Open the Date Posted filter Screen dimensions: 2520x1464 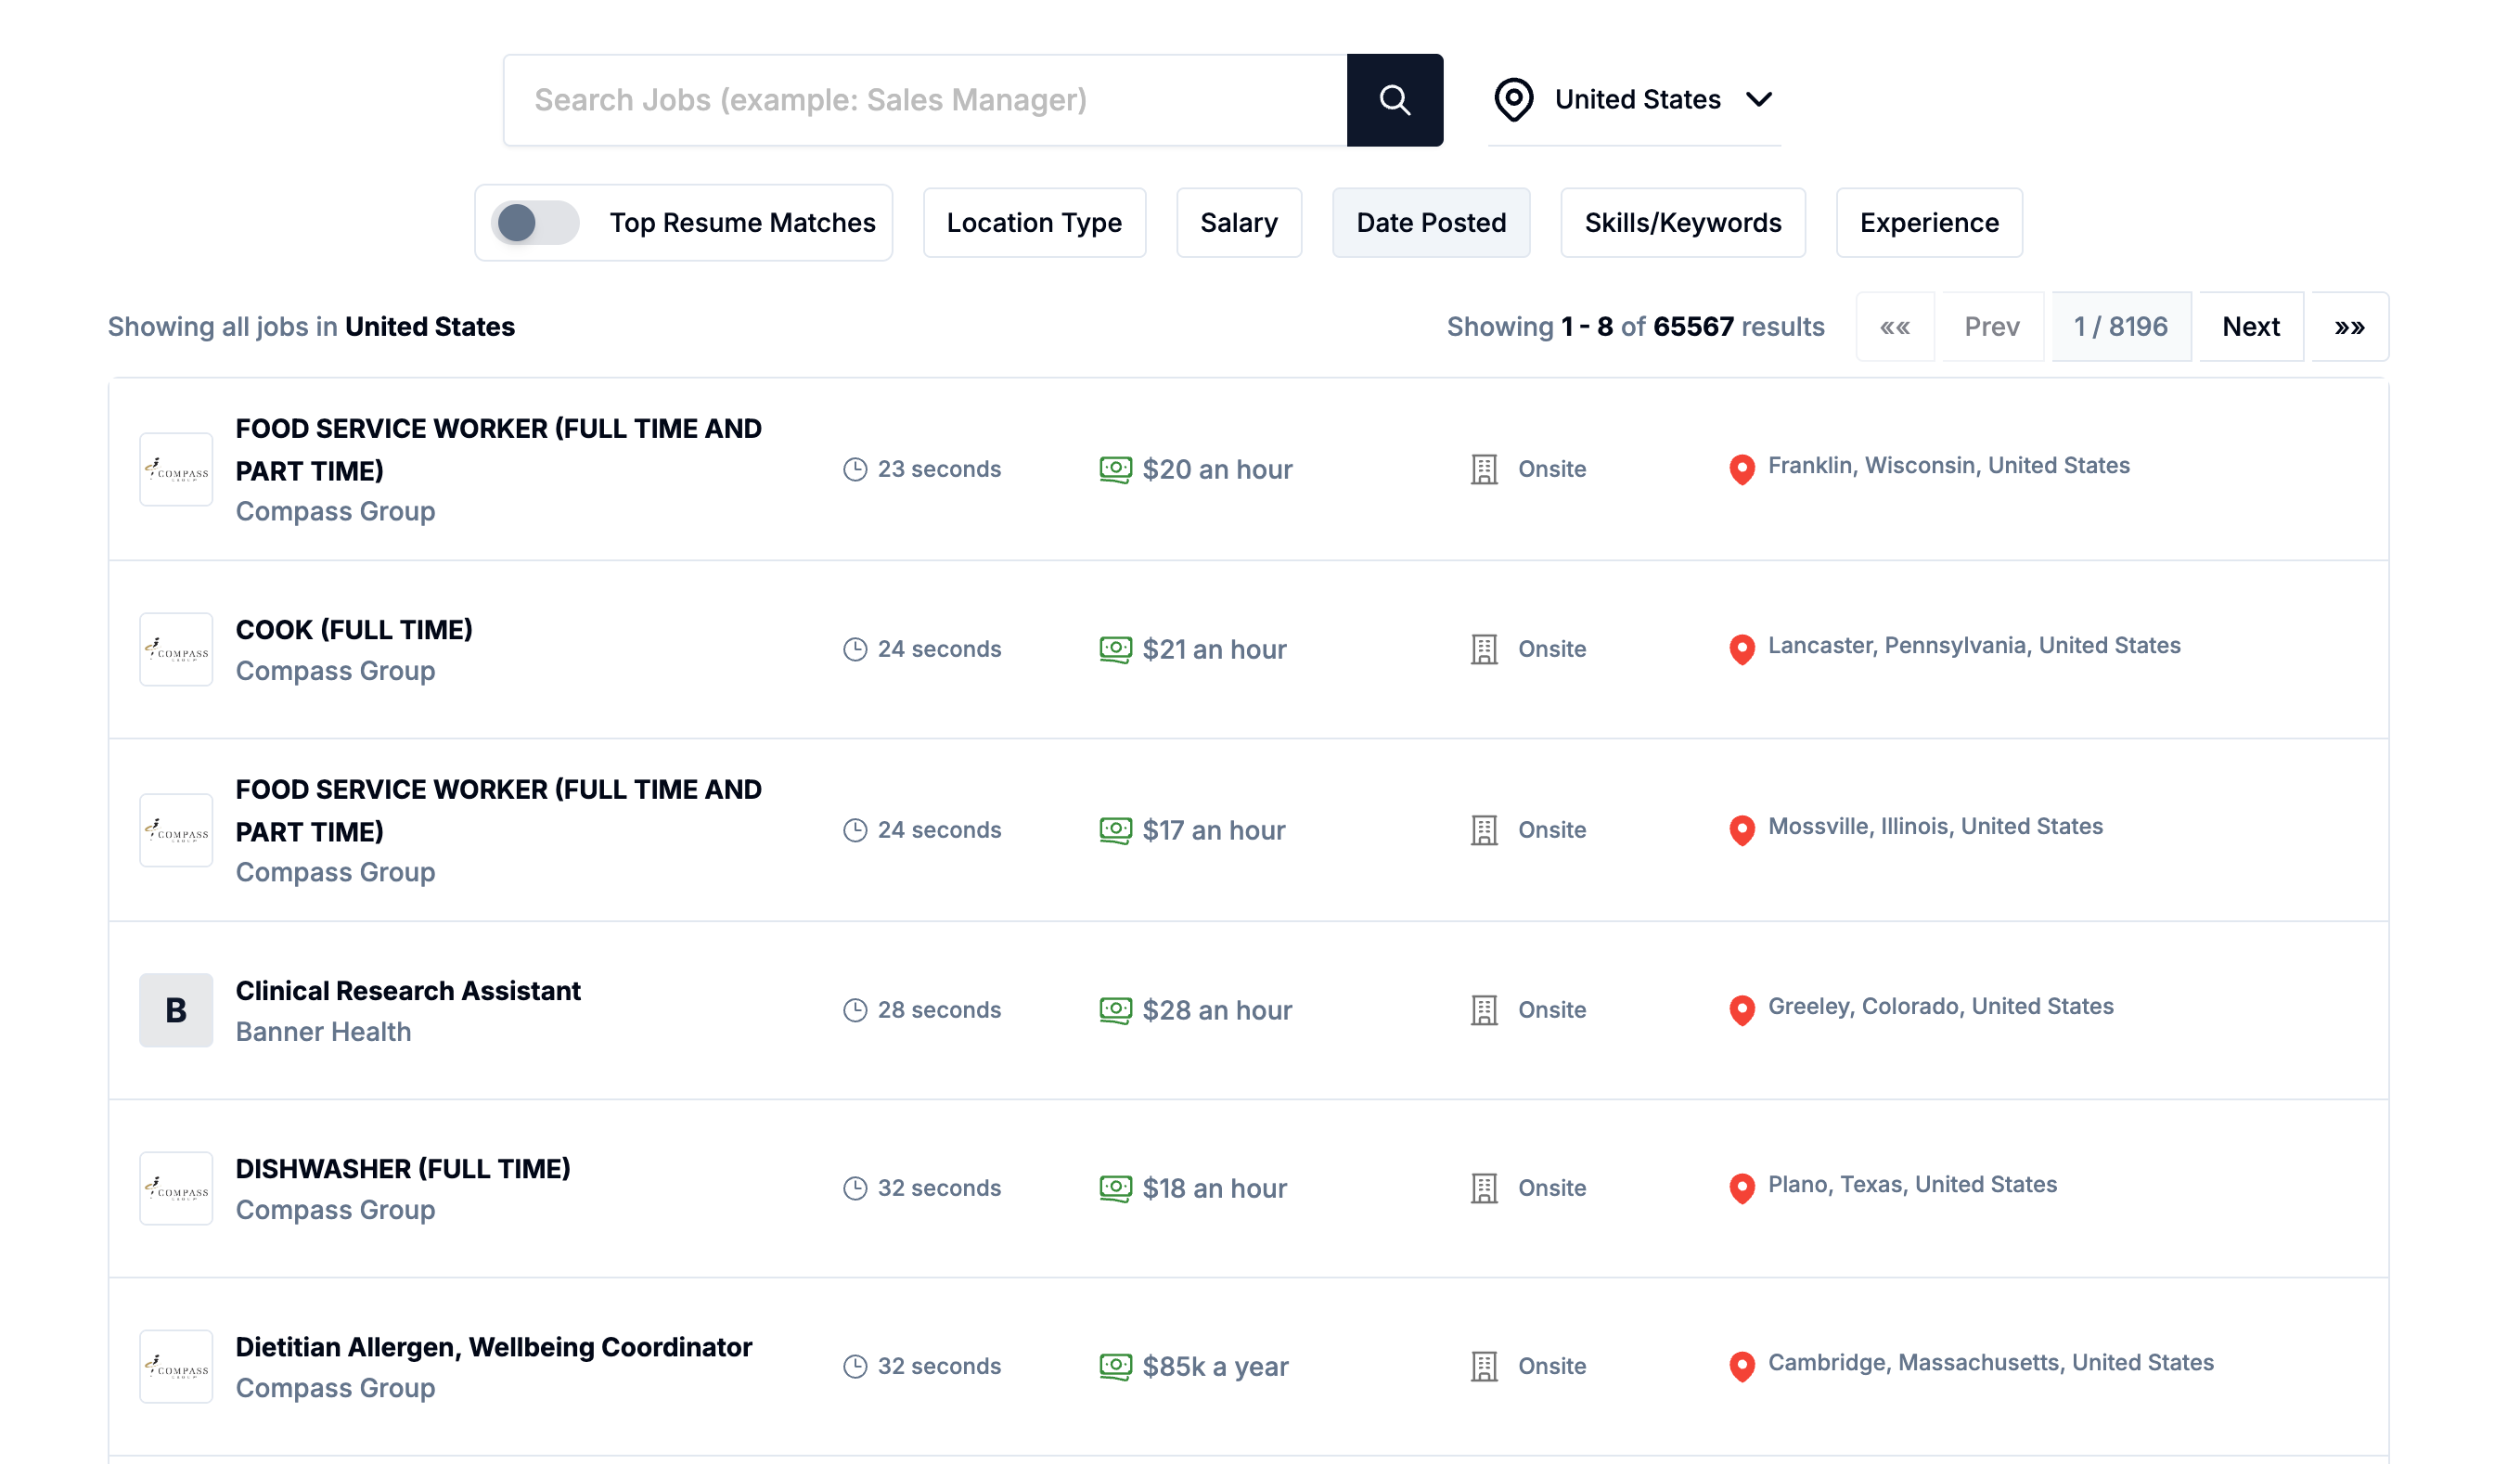1431,222
